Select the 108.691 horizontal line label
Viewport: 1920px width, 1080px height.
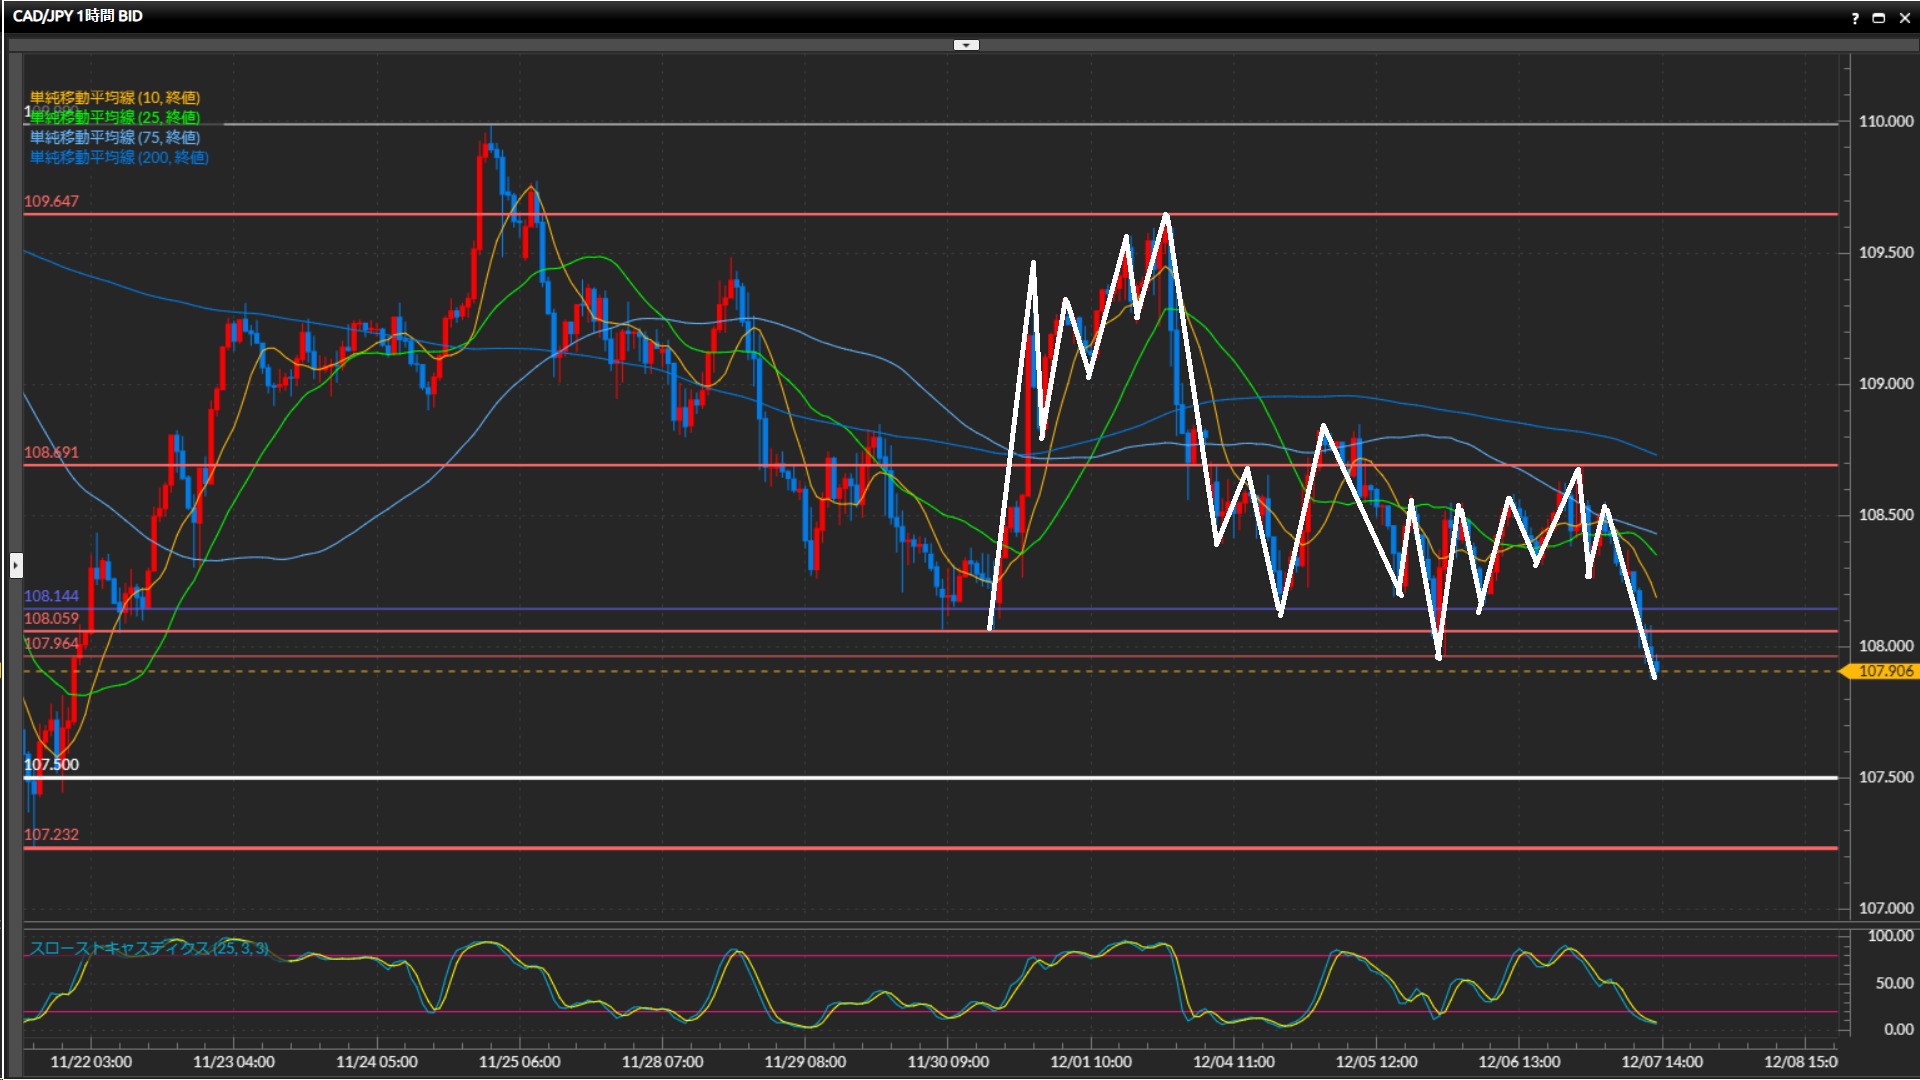click(x=51, y=452)
